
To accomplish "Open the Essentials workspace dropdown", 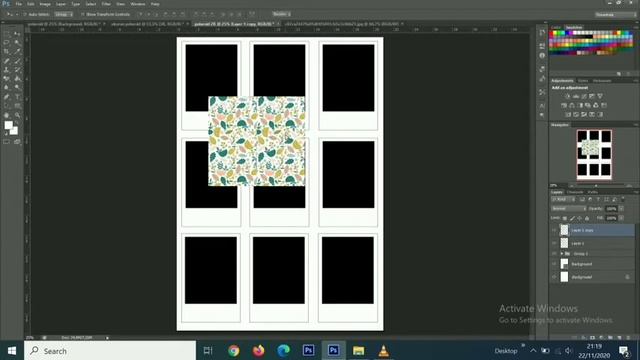I will [615, 15].
